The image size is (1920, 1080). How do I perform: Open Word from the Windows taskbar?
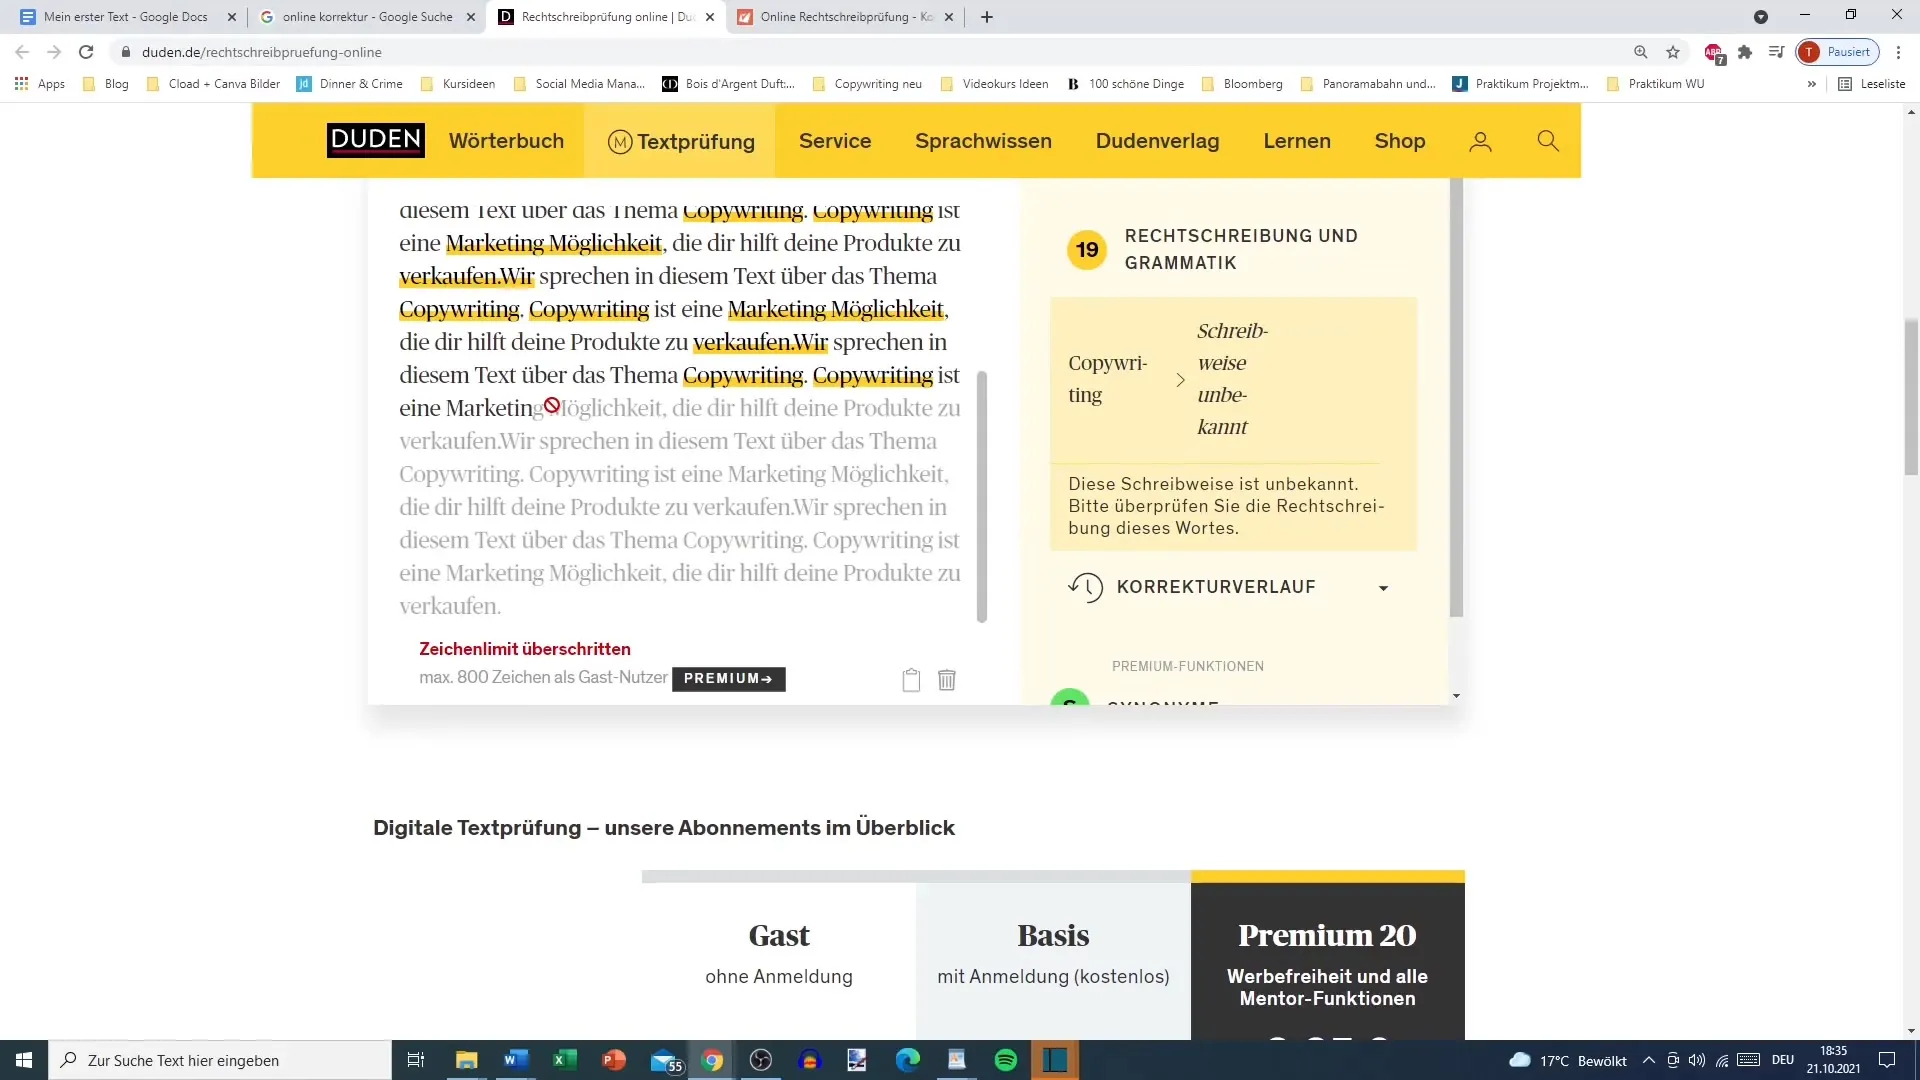point(516,1060)
